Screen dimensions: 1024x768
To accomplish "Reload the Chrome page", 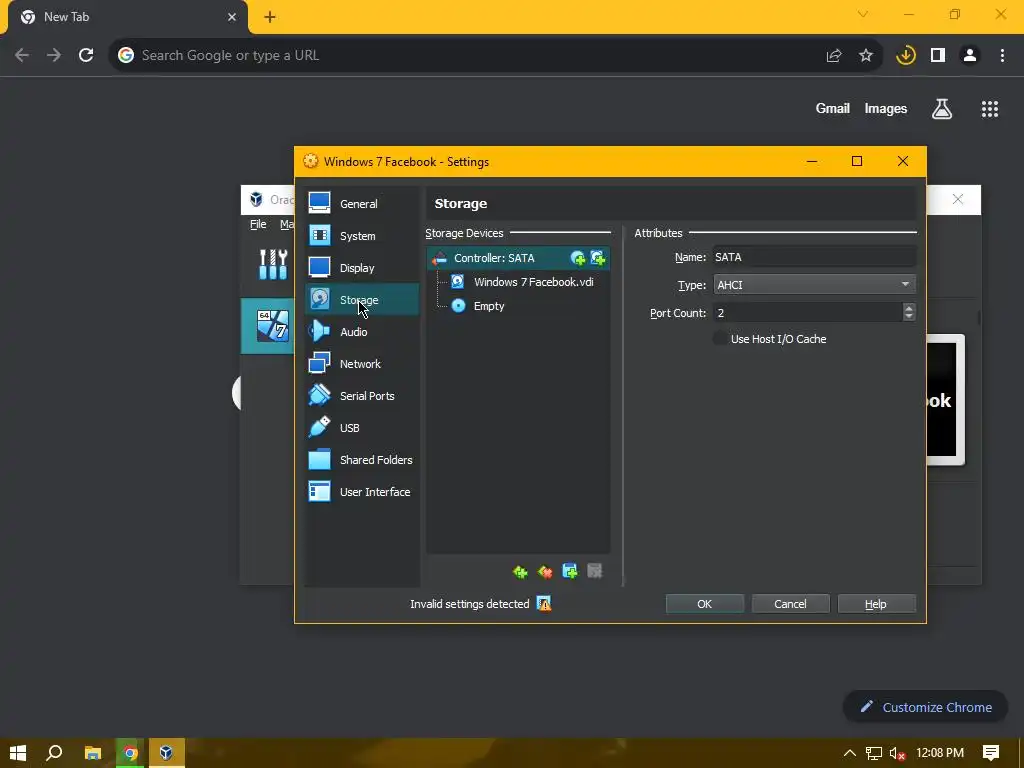I will [x=86, y=56].
